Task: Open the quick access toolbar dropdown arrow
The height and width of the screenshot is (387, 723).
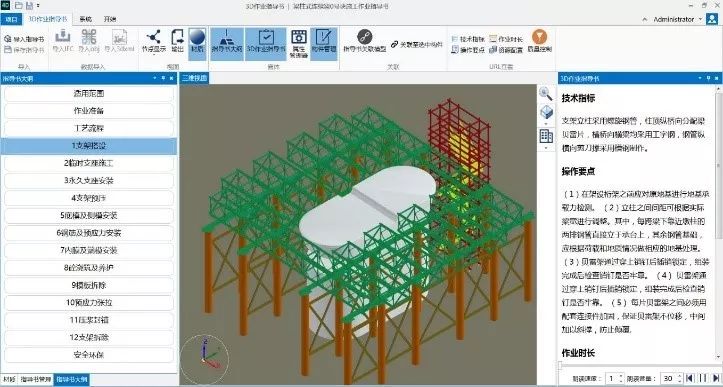Action: coord(38,6)
